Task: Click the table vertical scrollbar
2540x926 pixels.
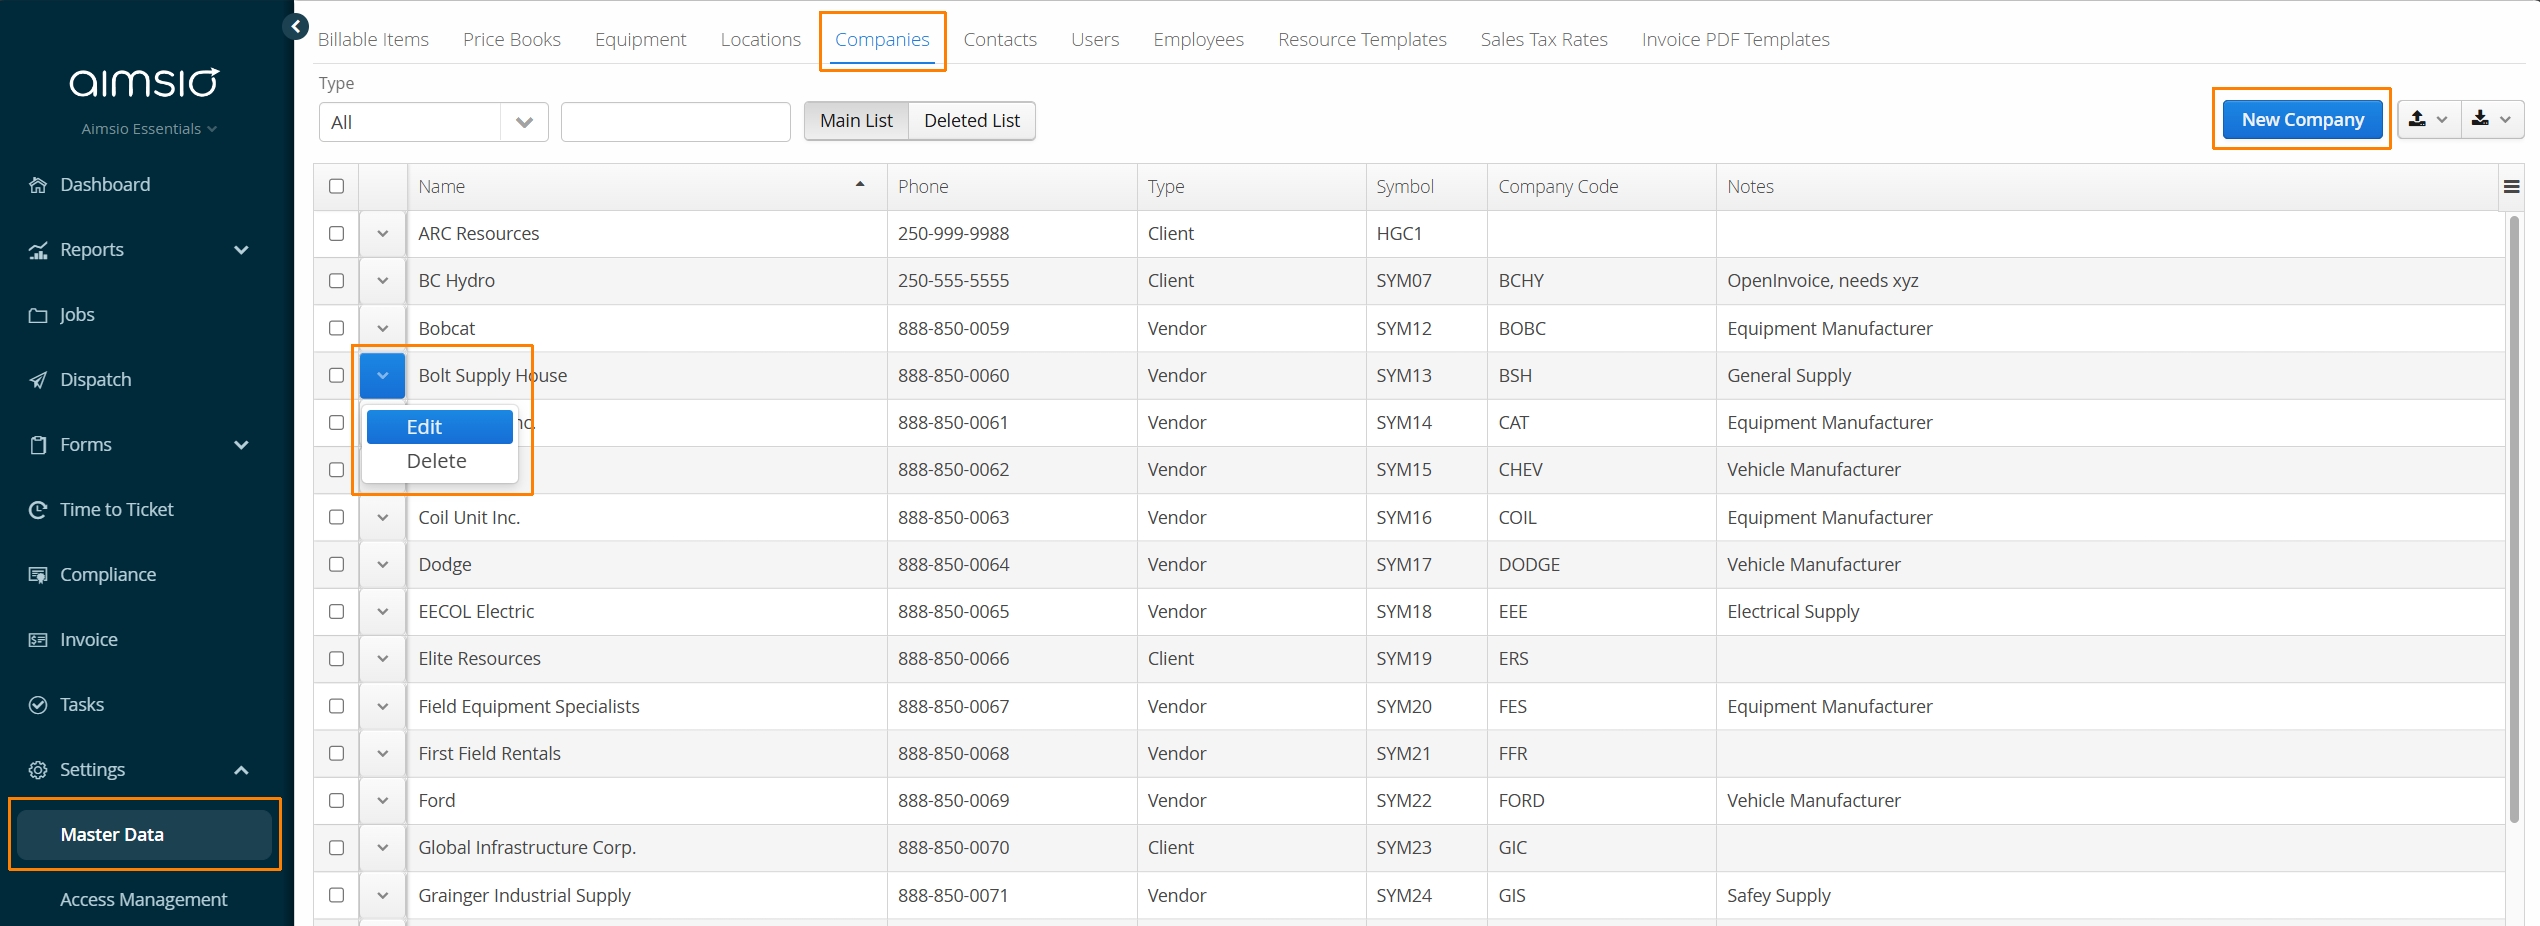Action: (2514, 520)
